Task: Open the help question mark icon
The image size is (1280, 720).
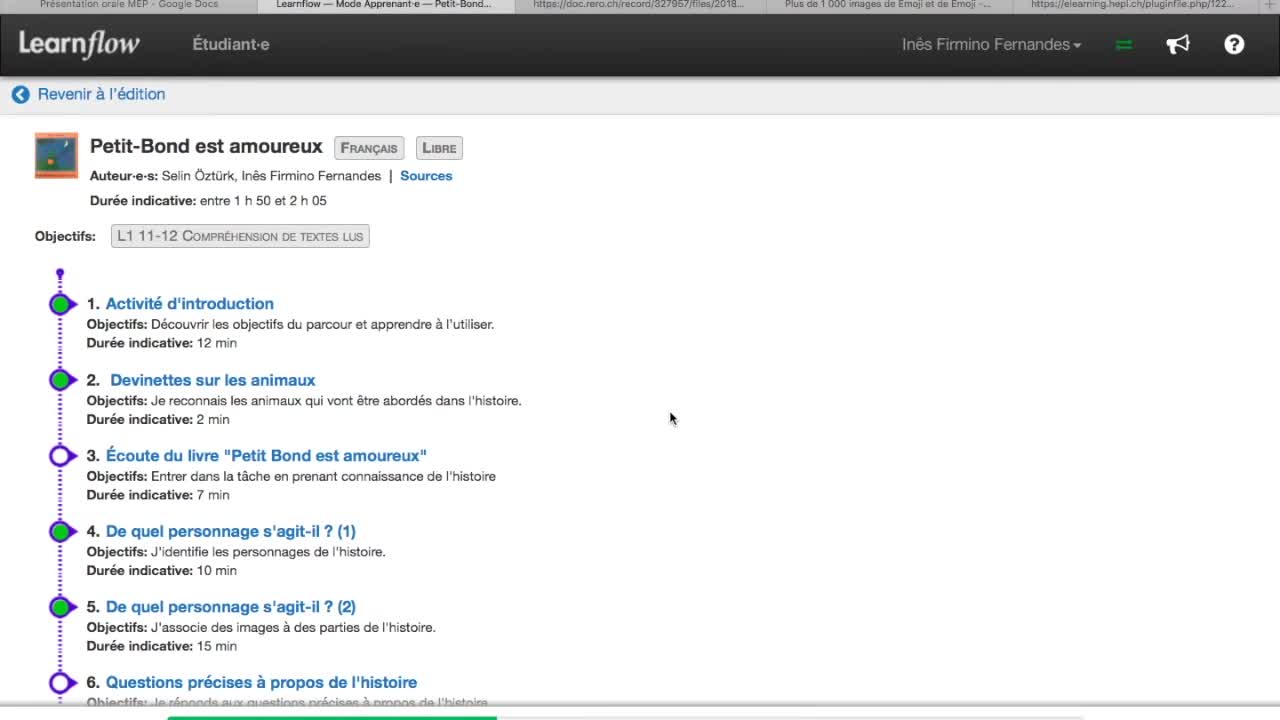Action: 1234,44
